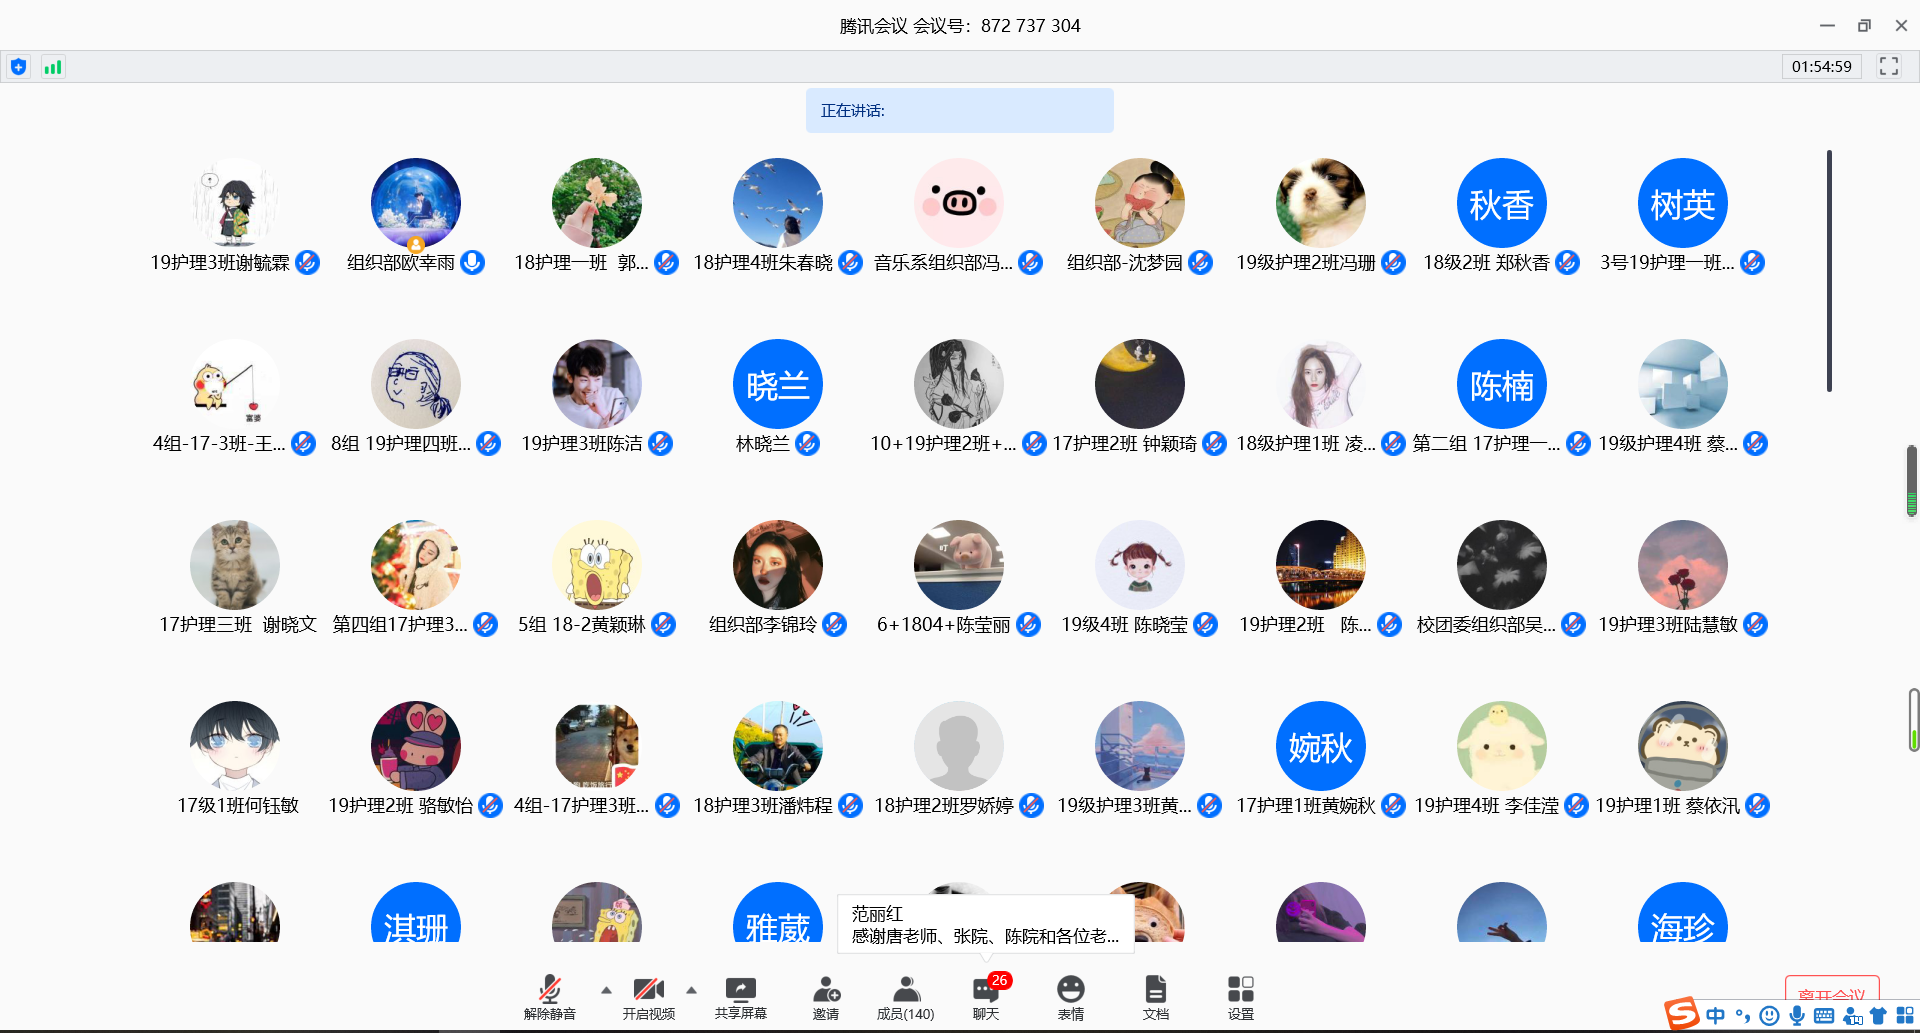Viewport: 1920px width, 1033px height.
Task: Open the documents icon
Action: coord(1155,997)
